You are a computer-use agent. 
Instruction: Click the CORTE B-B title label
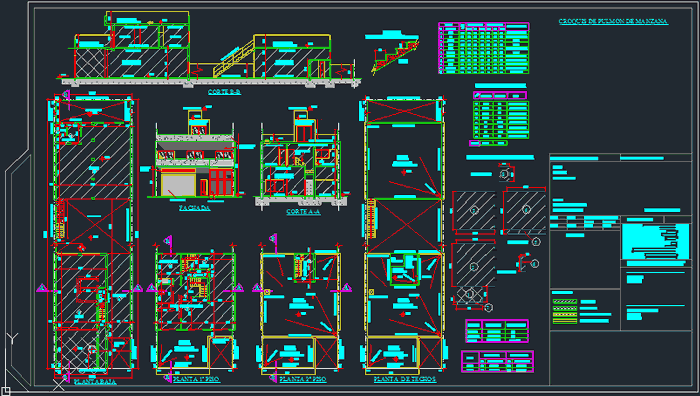coord(225,92)
